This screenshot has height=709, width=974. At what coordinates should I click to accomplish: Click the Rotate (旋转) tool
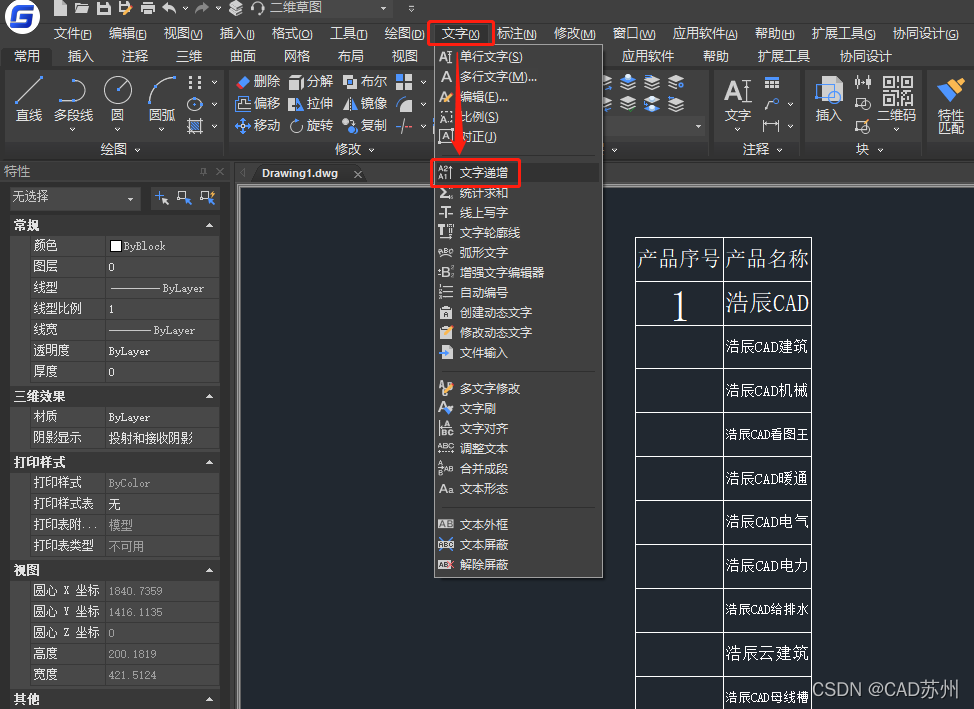click(311, 126)
